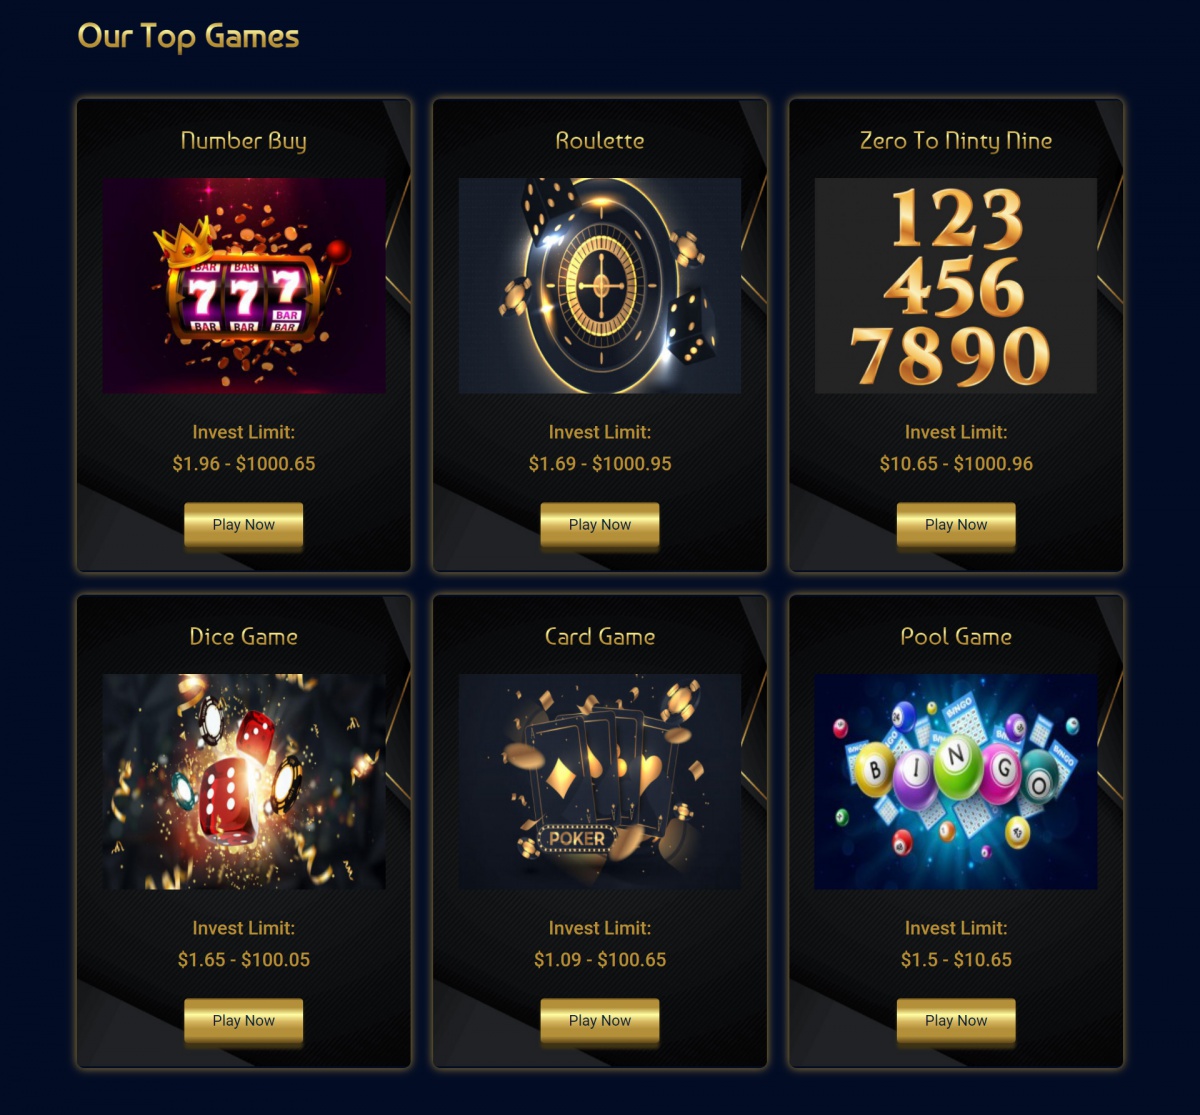Play Now under Number Buy
The image size is (1200, 1115).
click(x=244, y=525)
